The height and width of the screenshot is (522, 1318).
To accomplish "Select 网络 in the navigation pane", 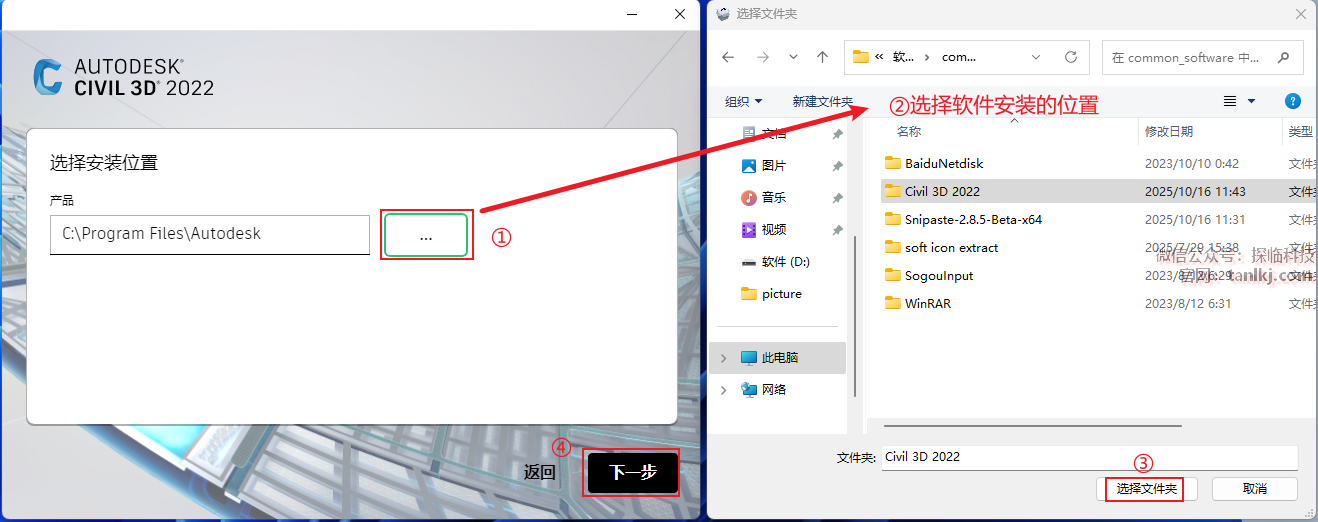I will [773, 389].
